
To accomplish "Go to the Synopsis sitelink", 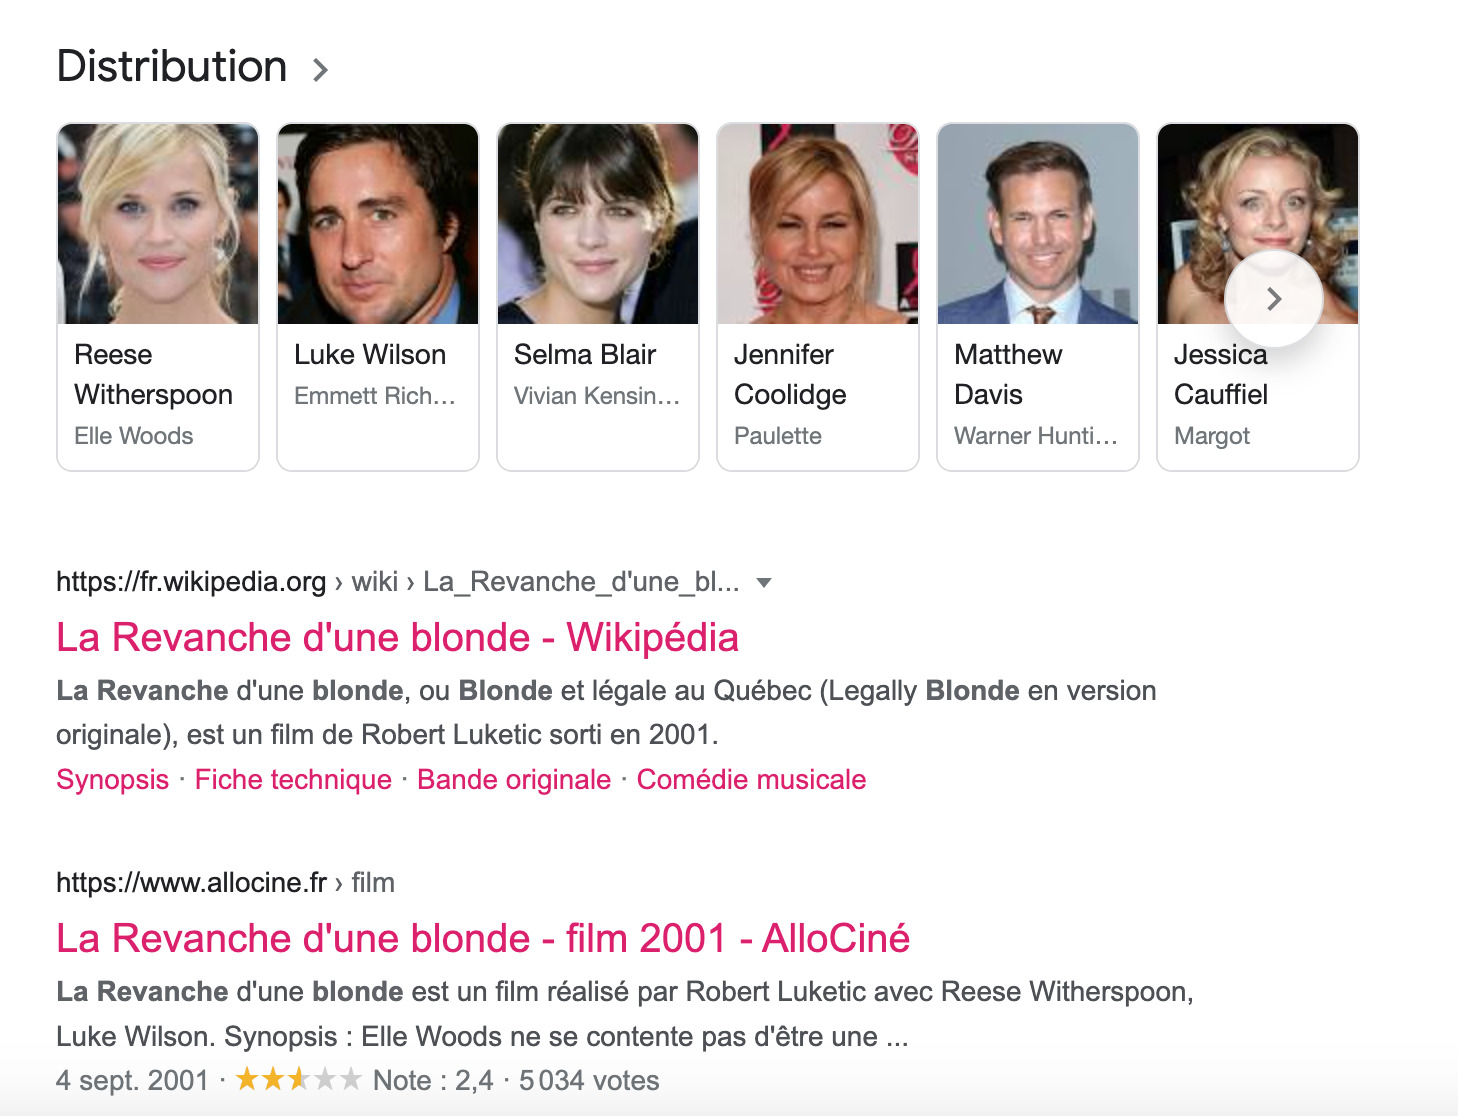I will (112, 780).
